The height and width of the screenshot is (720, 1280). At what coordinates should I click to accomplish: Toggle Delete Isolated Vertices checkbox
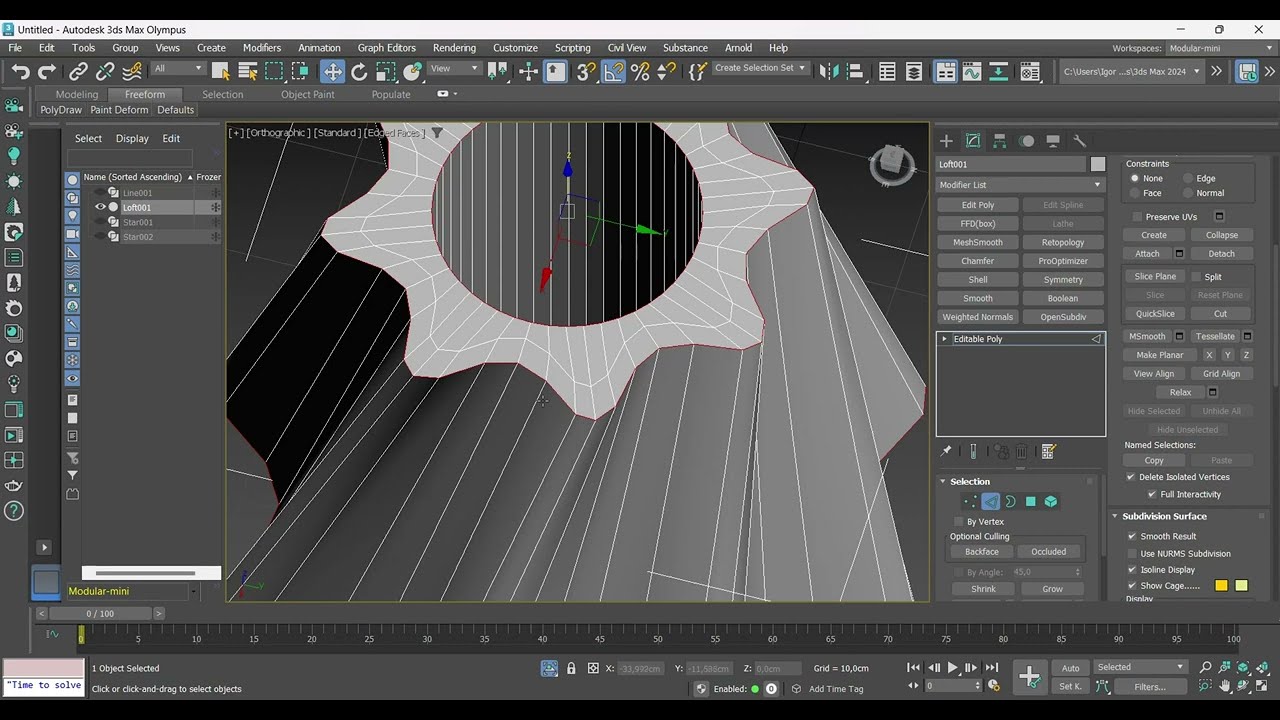[x=1131, y=477]
